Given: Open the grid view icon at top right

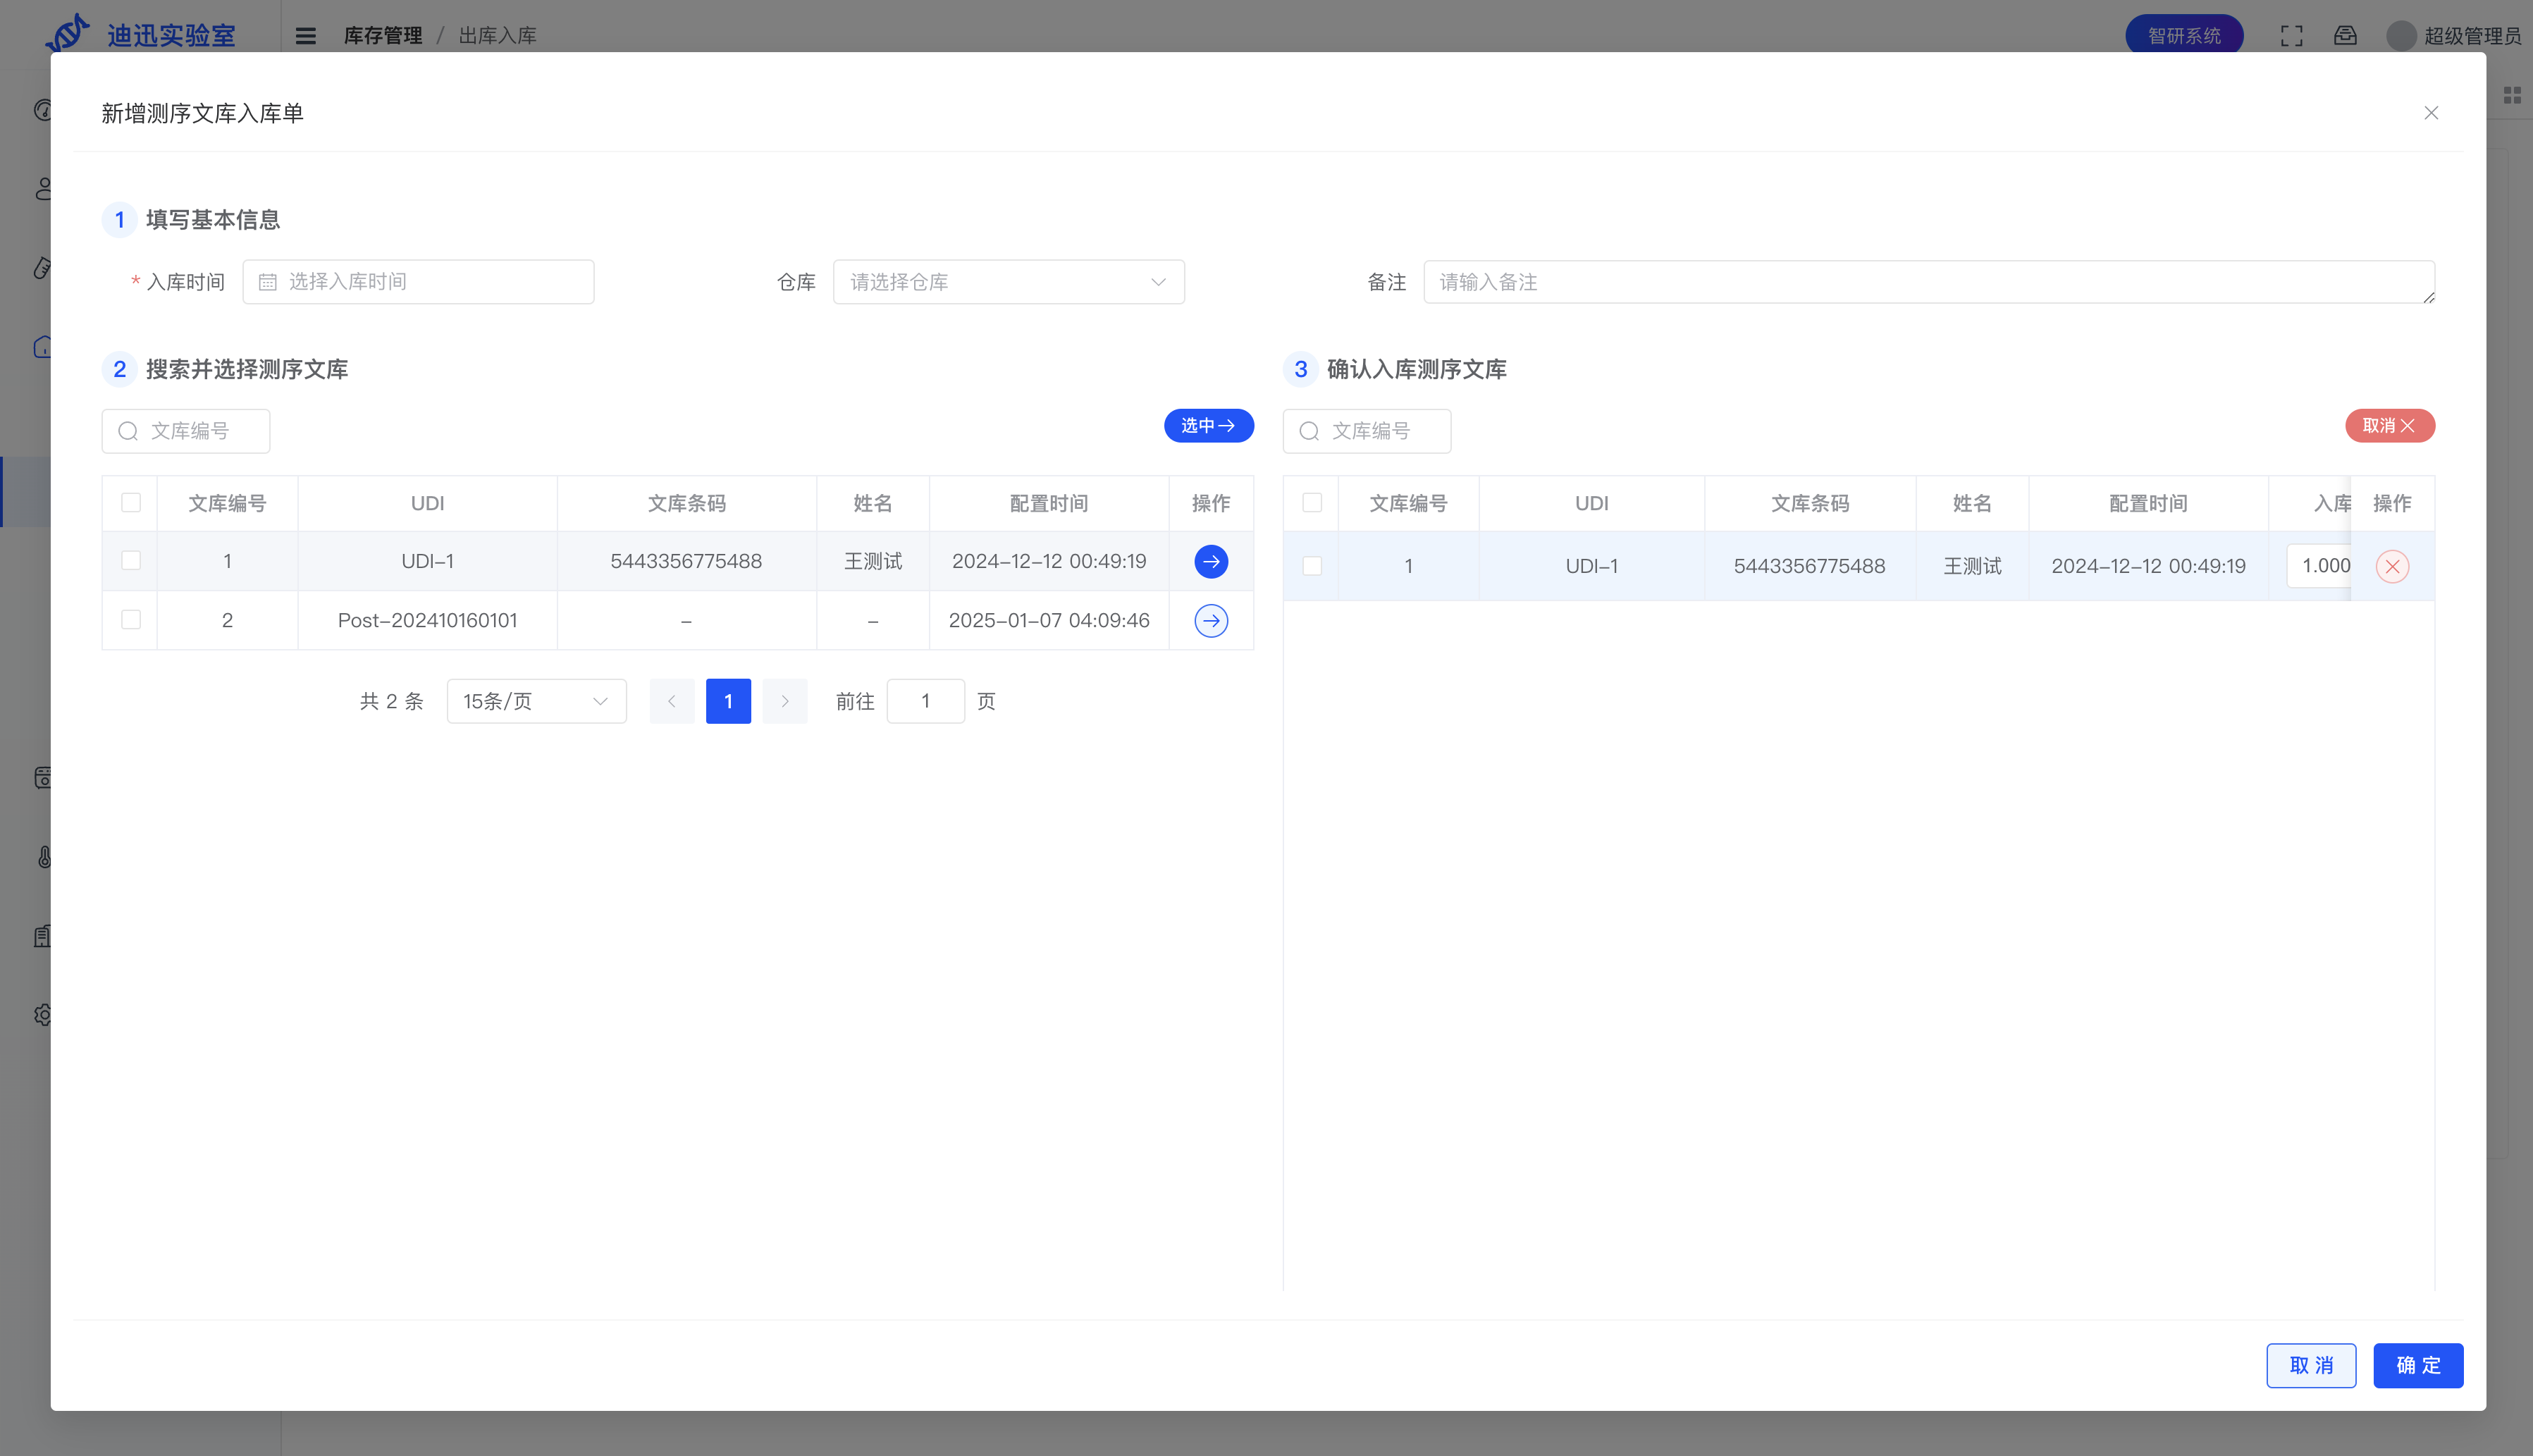Looking at the screenshot, I should point(2511,95).
